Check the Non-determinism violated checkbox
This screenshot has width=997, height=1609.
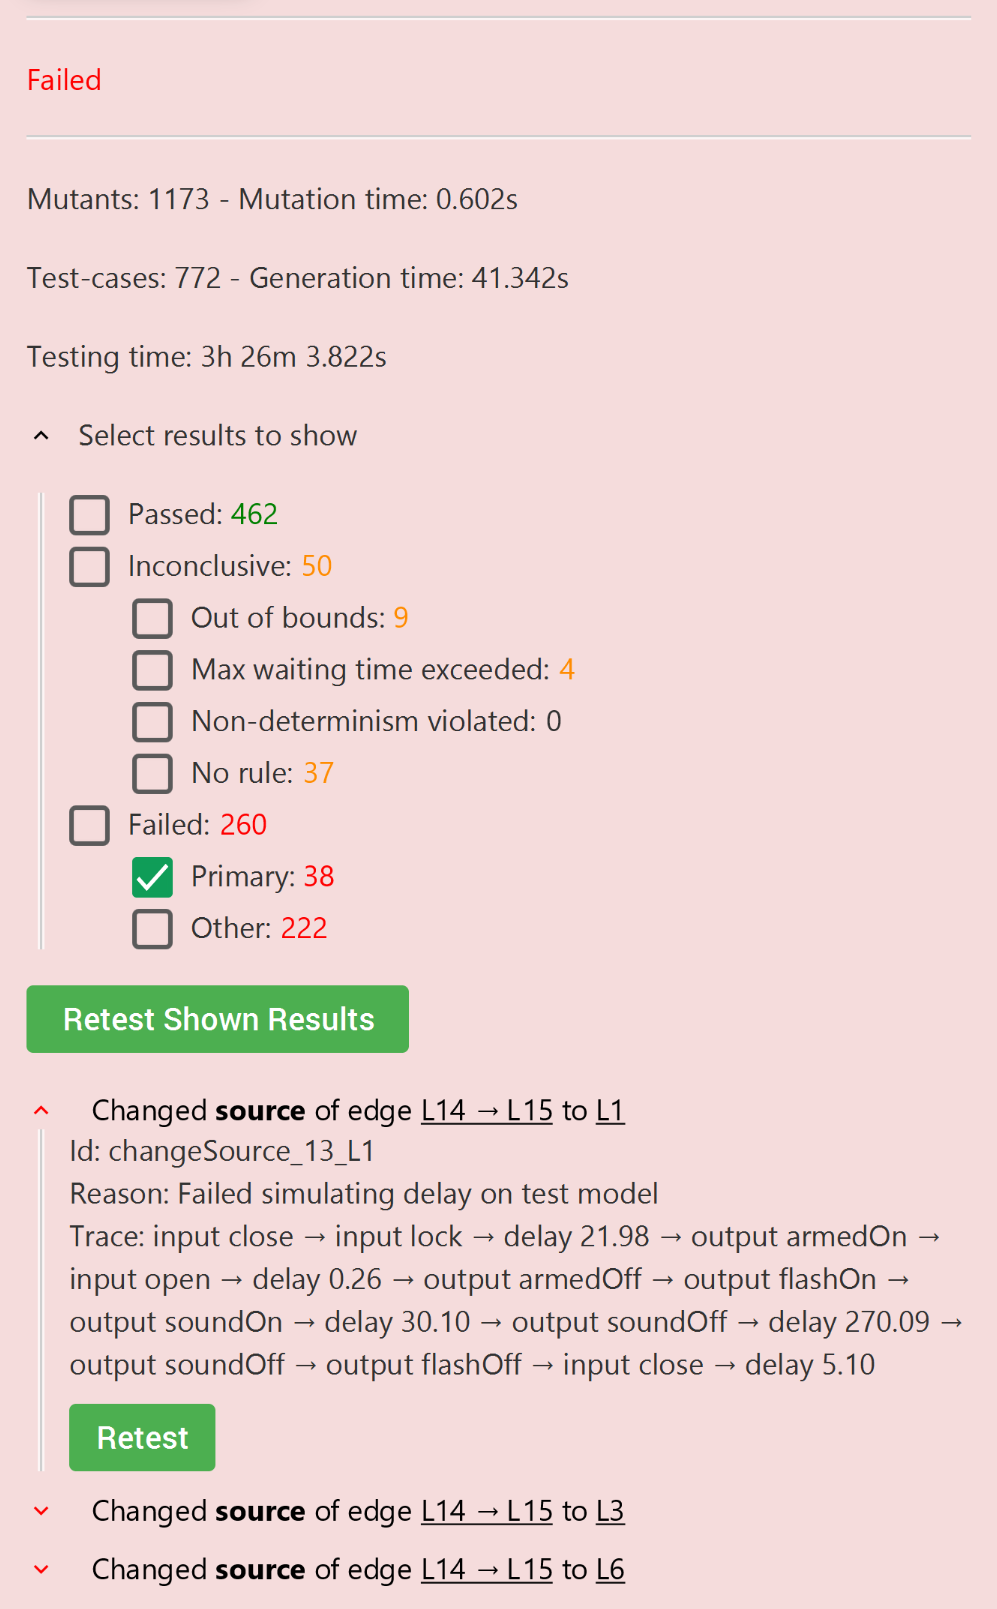[153, 722]
